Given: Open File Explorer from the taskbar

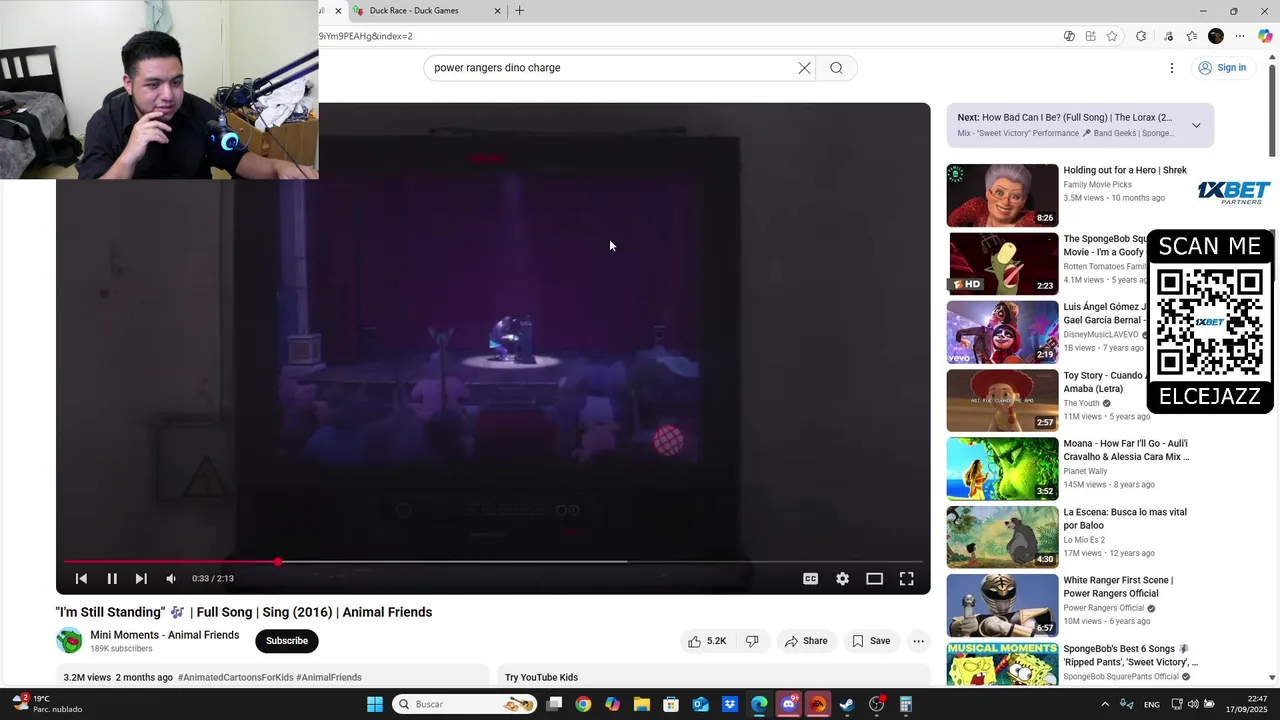Looking at the screenshot, I should pos(642,704).
